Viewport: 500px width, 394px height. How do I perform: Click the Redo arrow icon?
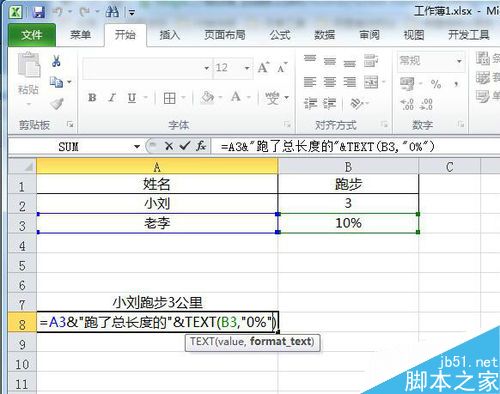pos(84,12)
